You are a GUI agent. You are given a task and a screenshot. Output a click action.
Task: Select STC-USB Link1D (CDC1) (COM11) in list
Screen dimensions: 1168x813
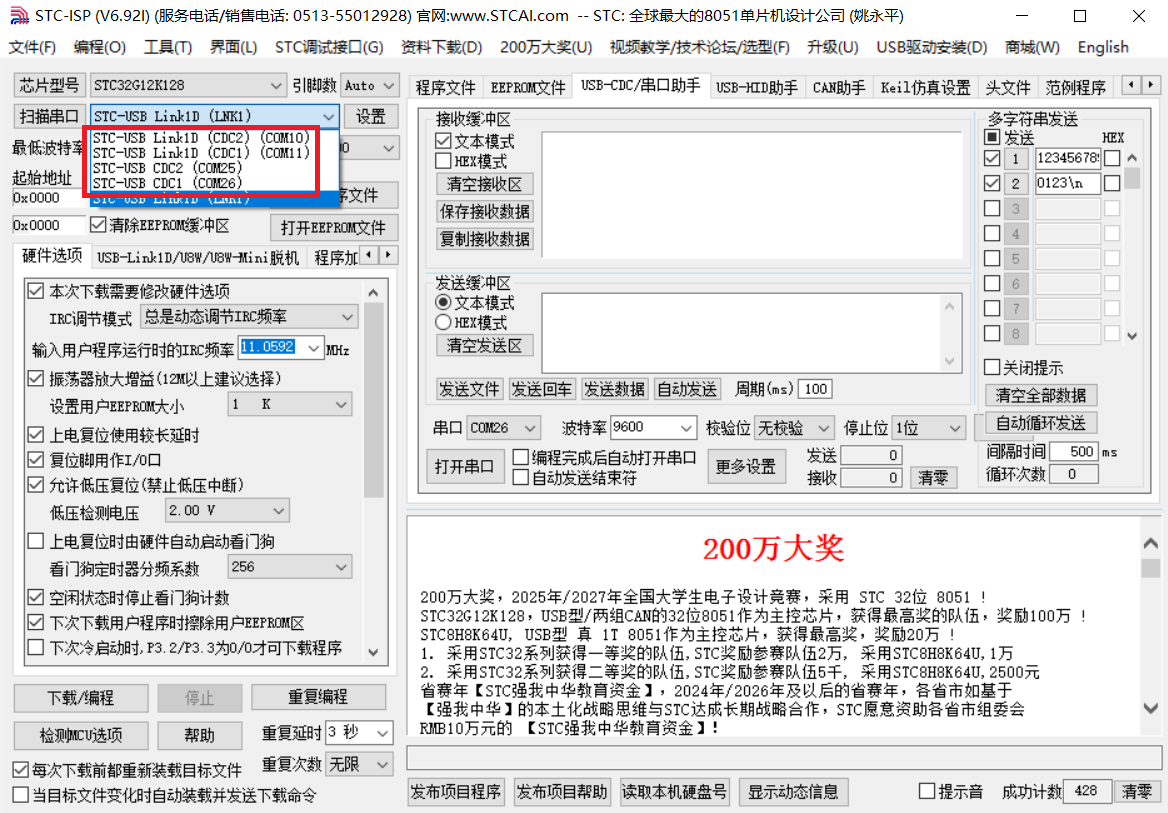201,153
